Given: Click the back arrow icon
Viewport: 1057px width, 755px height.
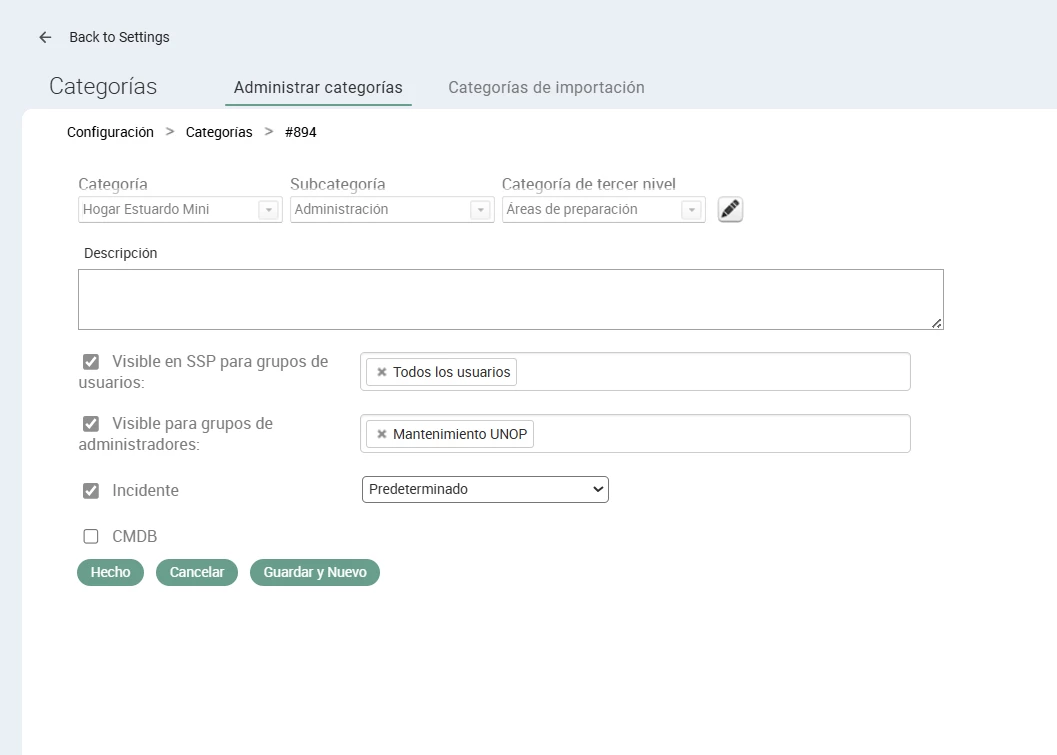Looking at the screenshot, I should [45, 37].
